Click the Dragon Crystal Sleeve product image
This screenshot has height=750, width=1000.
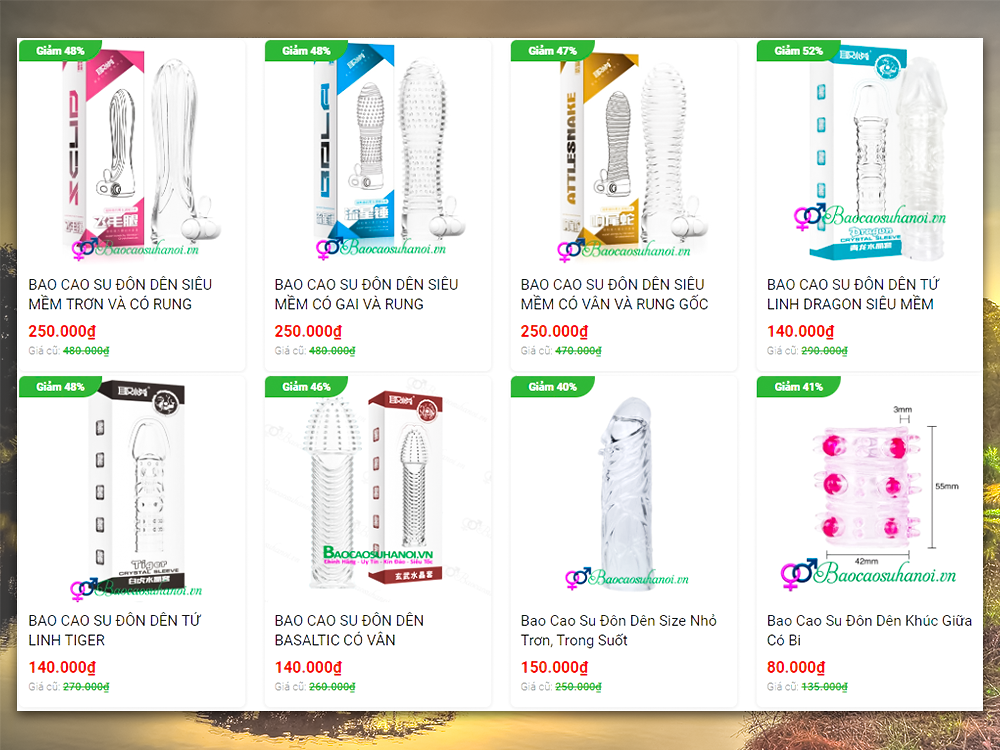(x=870, y=153)
